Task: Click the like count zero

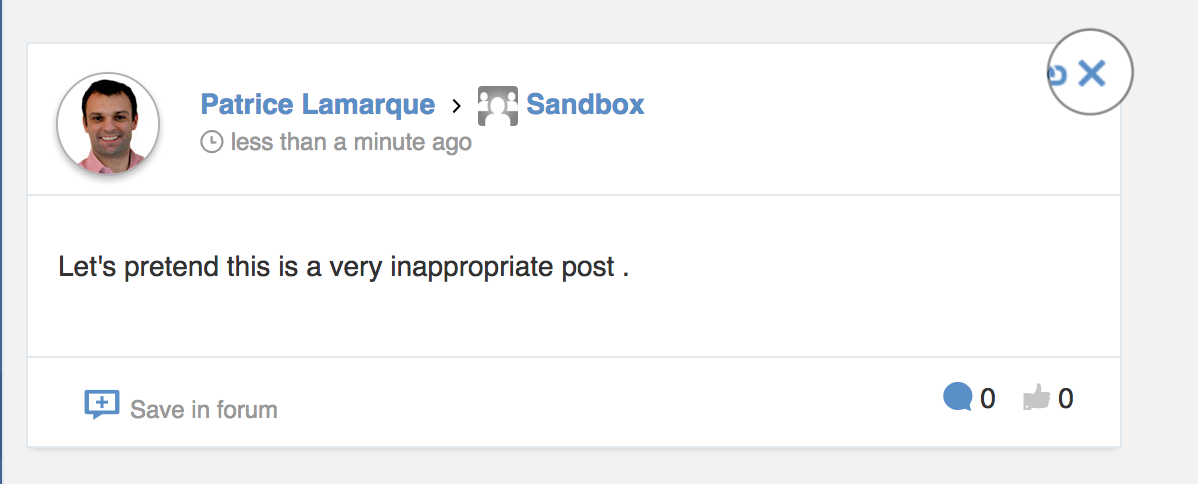Action: click(1065, 398)
